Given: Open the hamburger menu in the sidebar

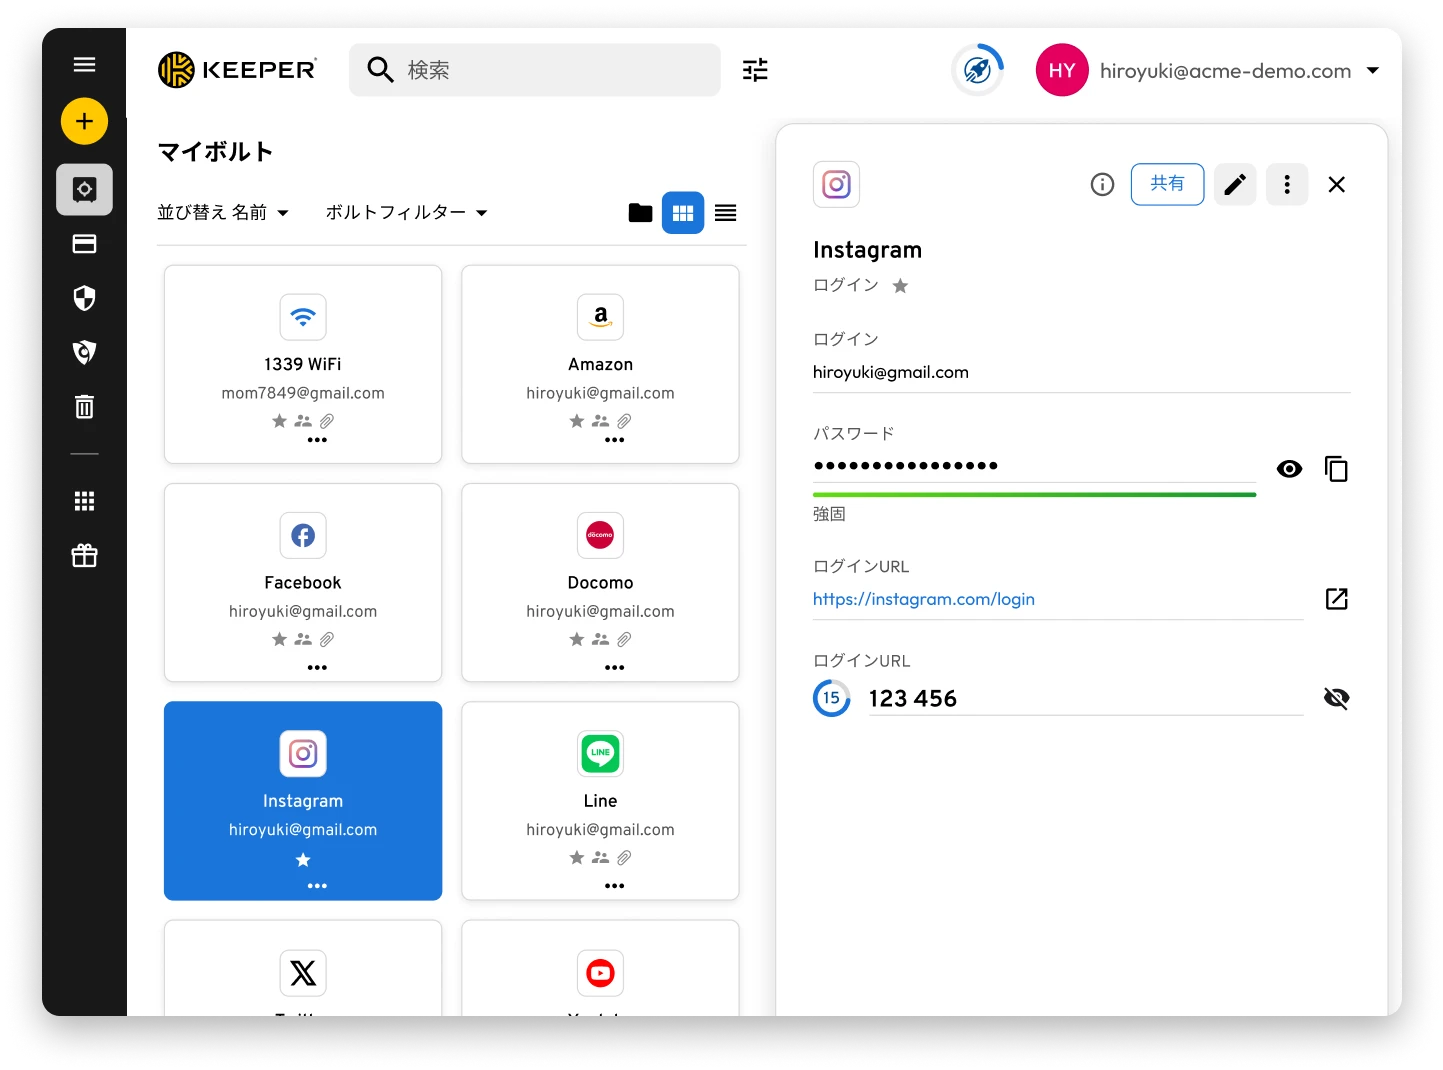Looking at the screenshot, I should [x=84, y=65].
